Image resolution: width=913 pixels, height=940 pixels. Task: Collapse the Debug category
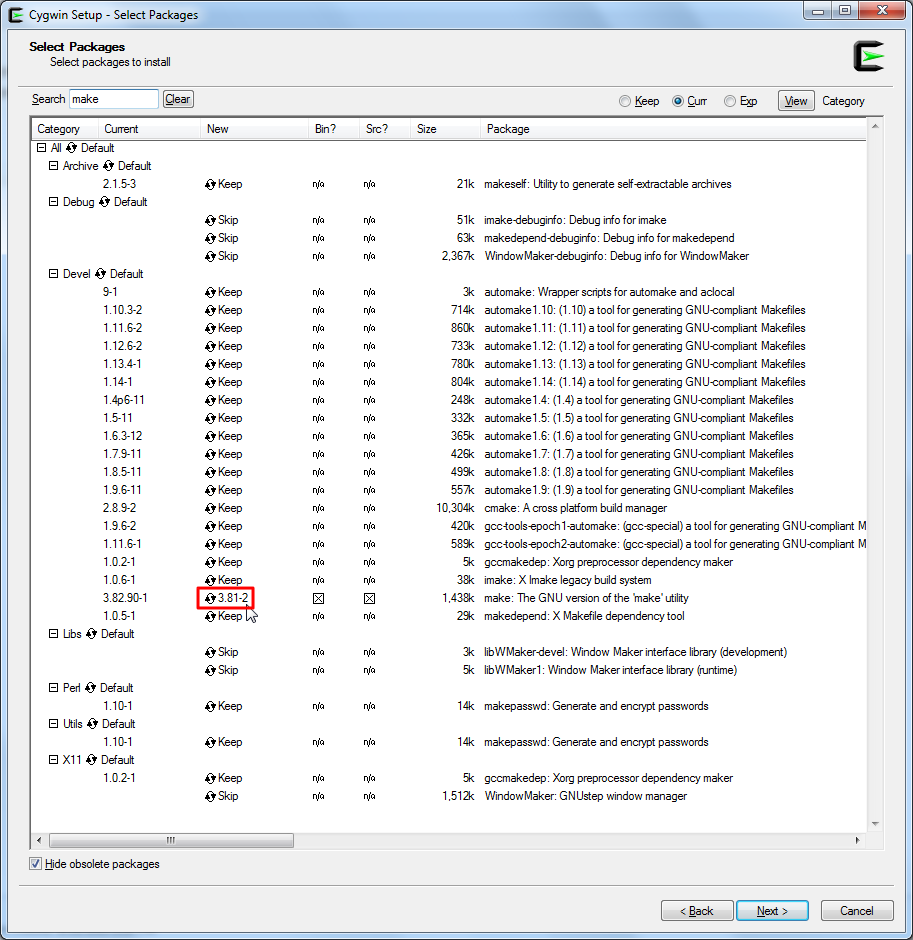[53, 201]
